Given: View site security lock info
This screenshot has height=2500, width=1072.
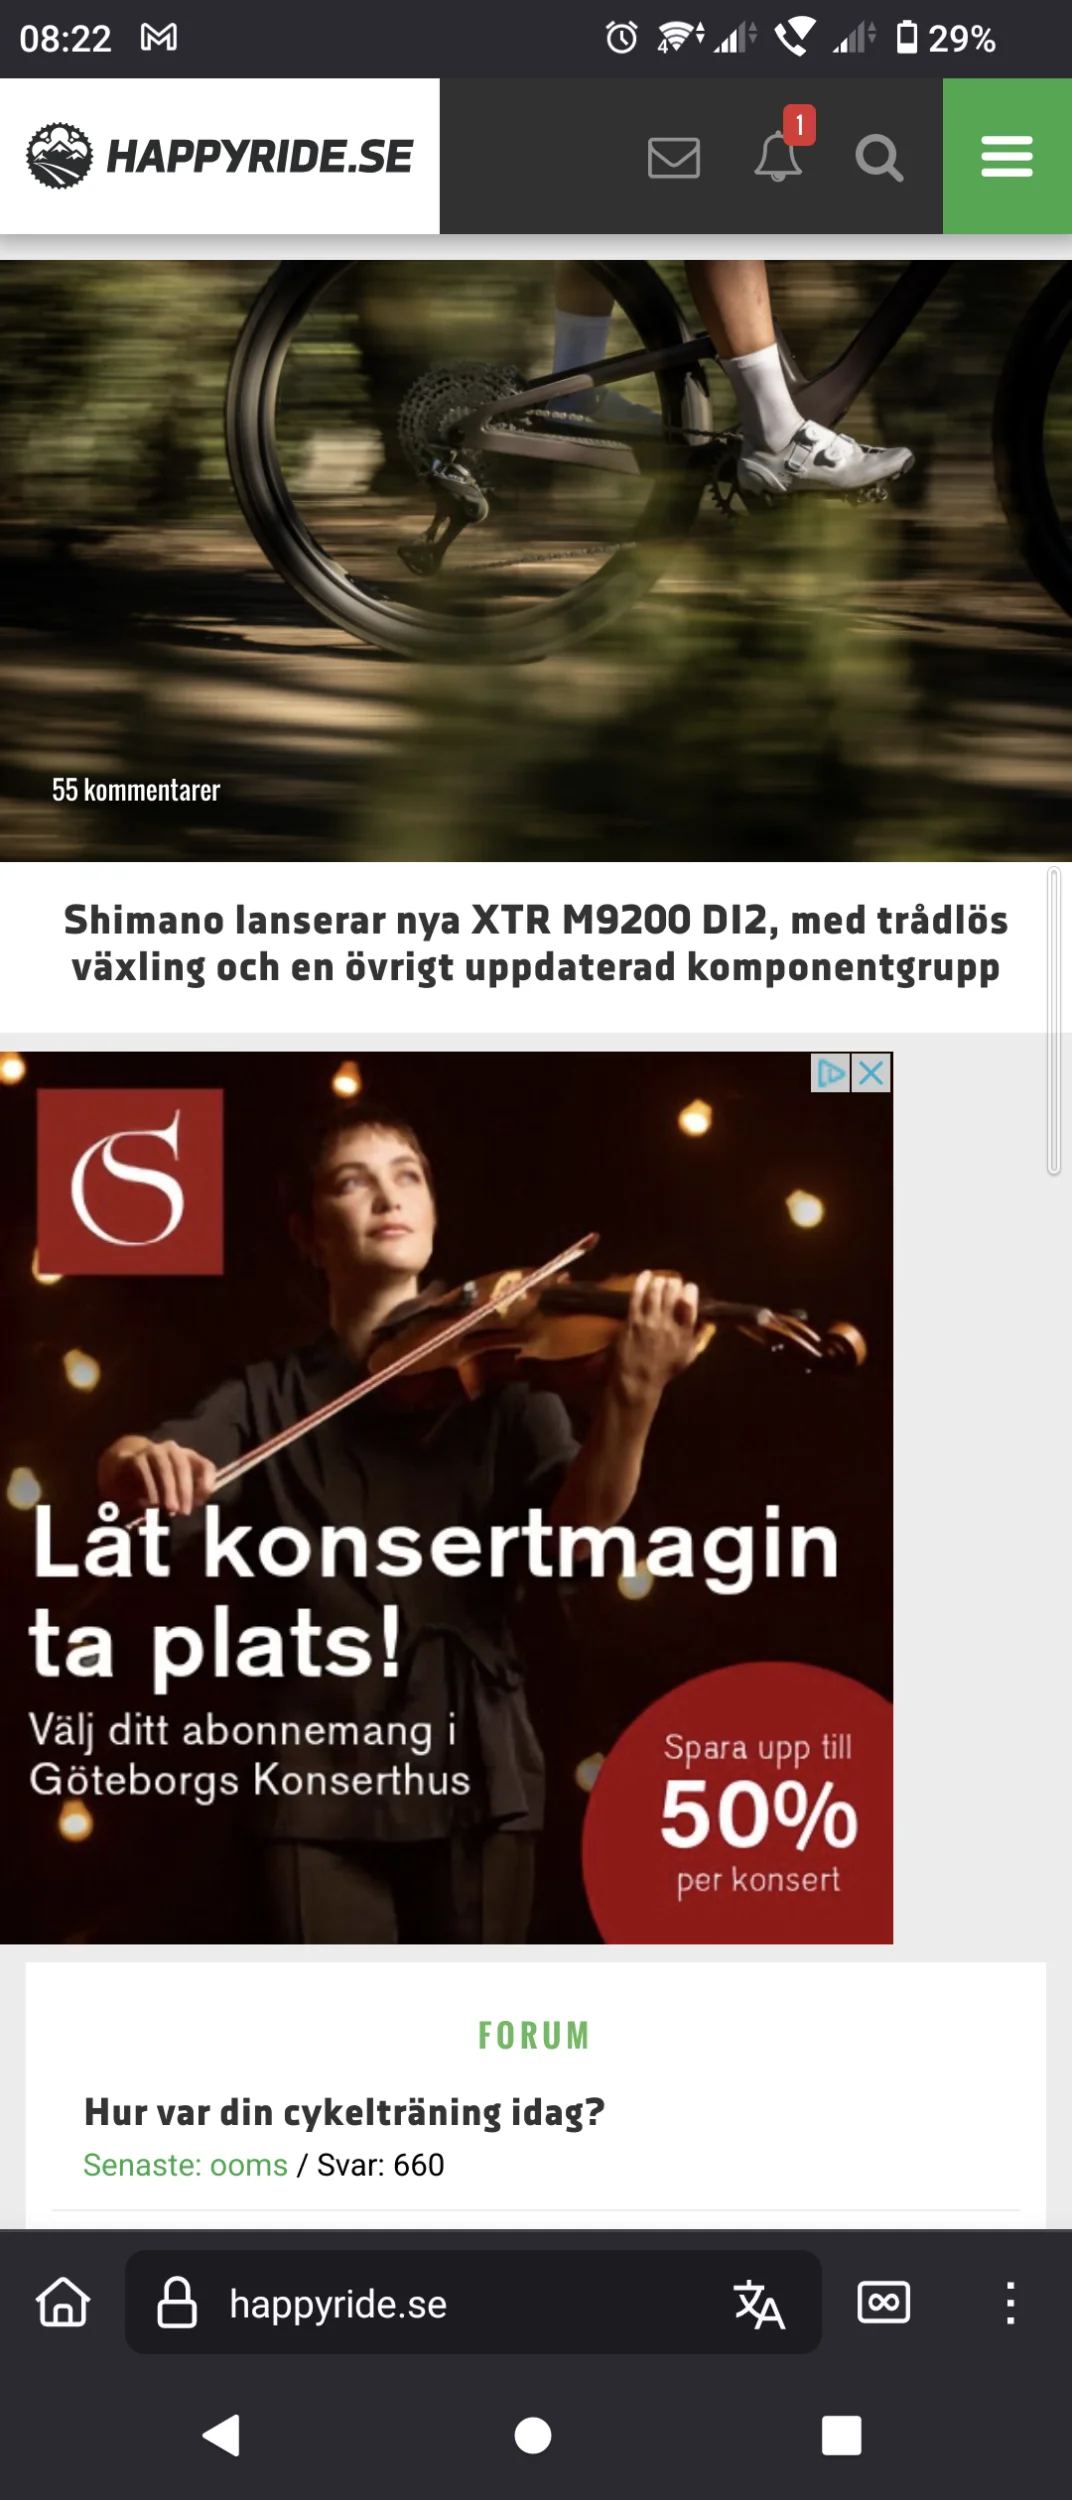Looking at the screenshot, I should pos(177,2302).
